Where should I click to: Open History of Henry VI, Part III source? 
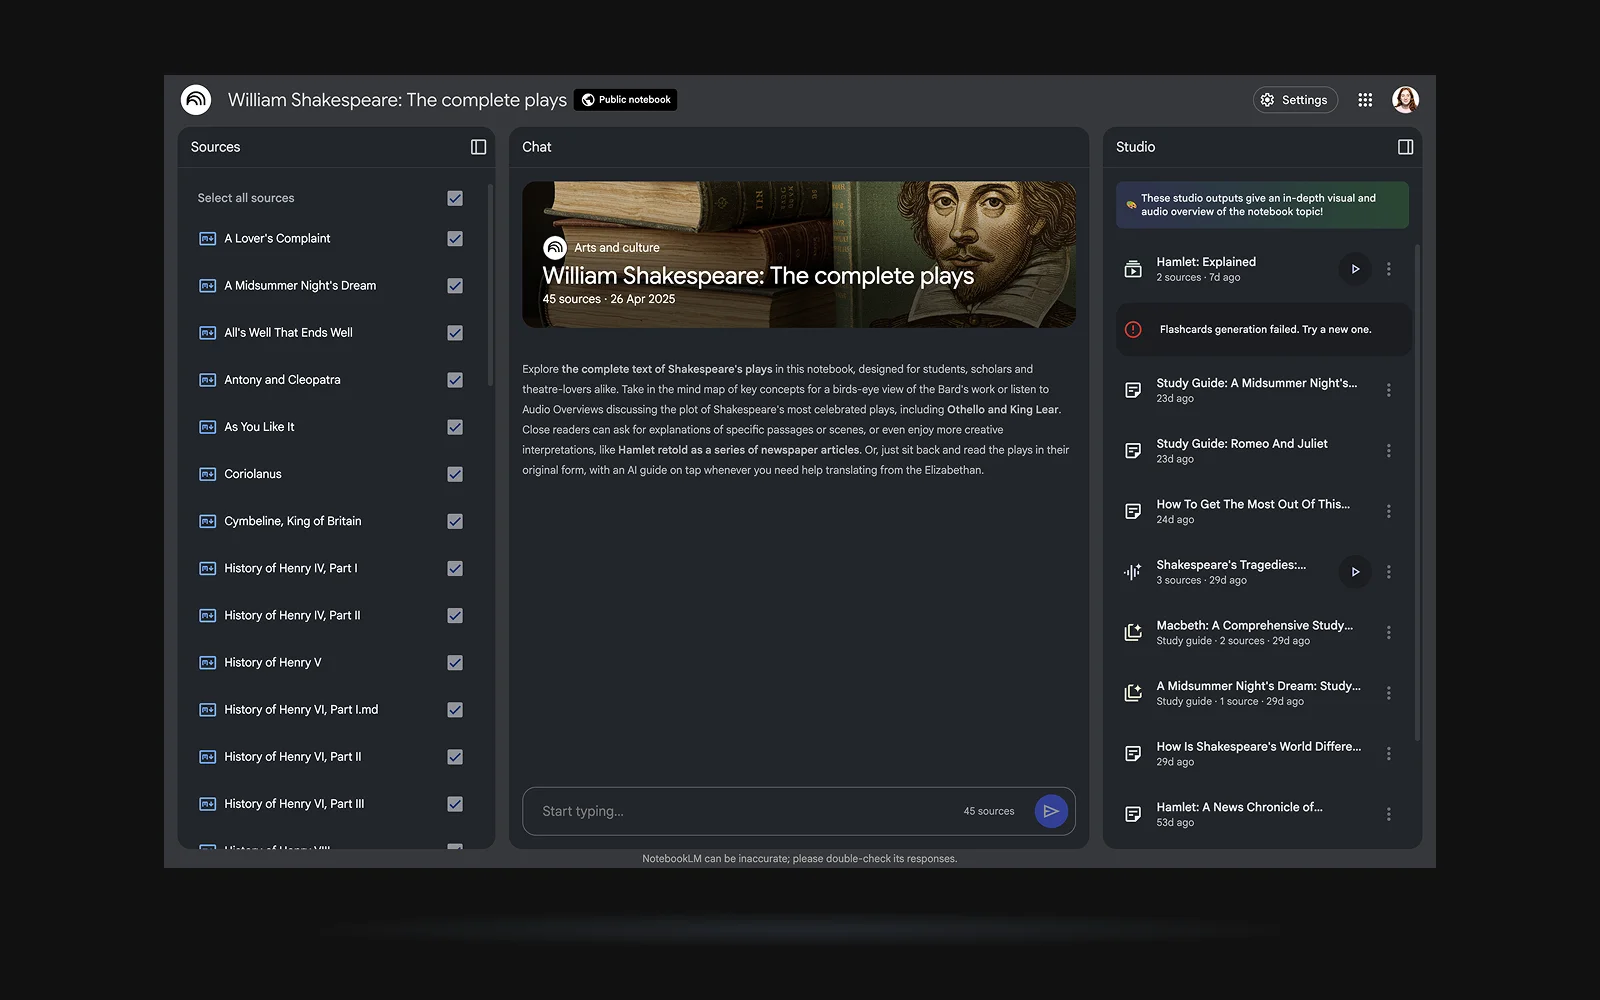(x=294, y=804)
